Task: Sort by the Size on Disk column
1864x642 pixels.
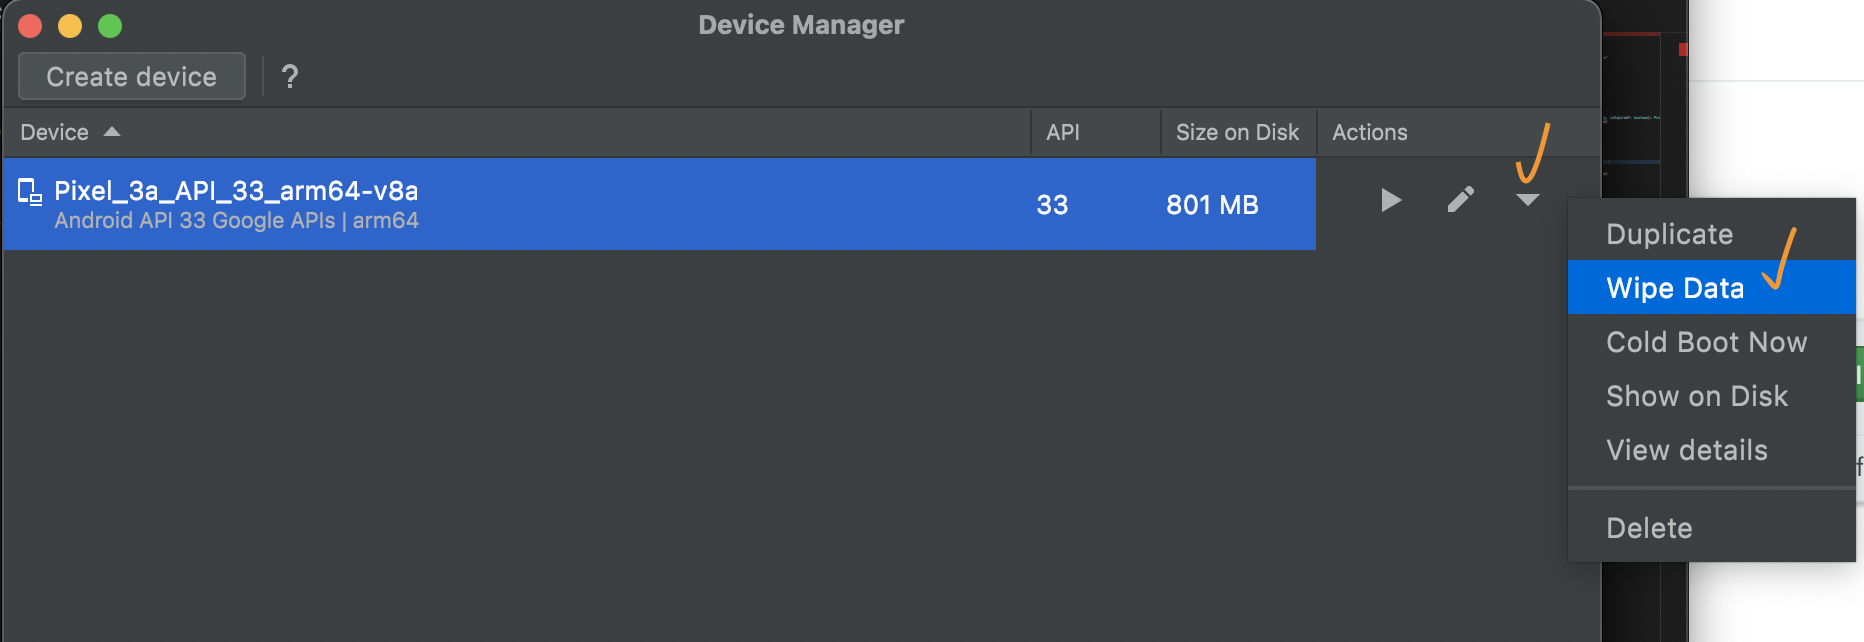Action: point(1238,132)
